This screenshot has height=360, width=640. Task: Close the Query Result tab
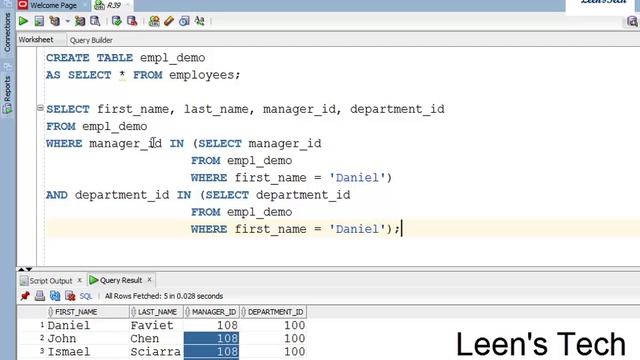click(149, 280)
